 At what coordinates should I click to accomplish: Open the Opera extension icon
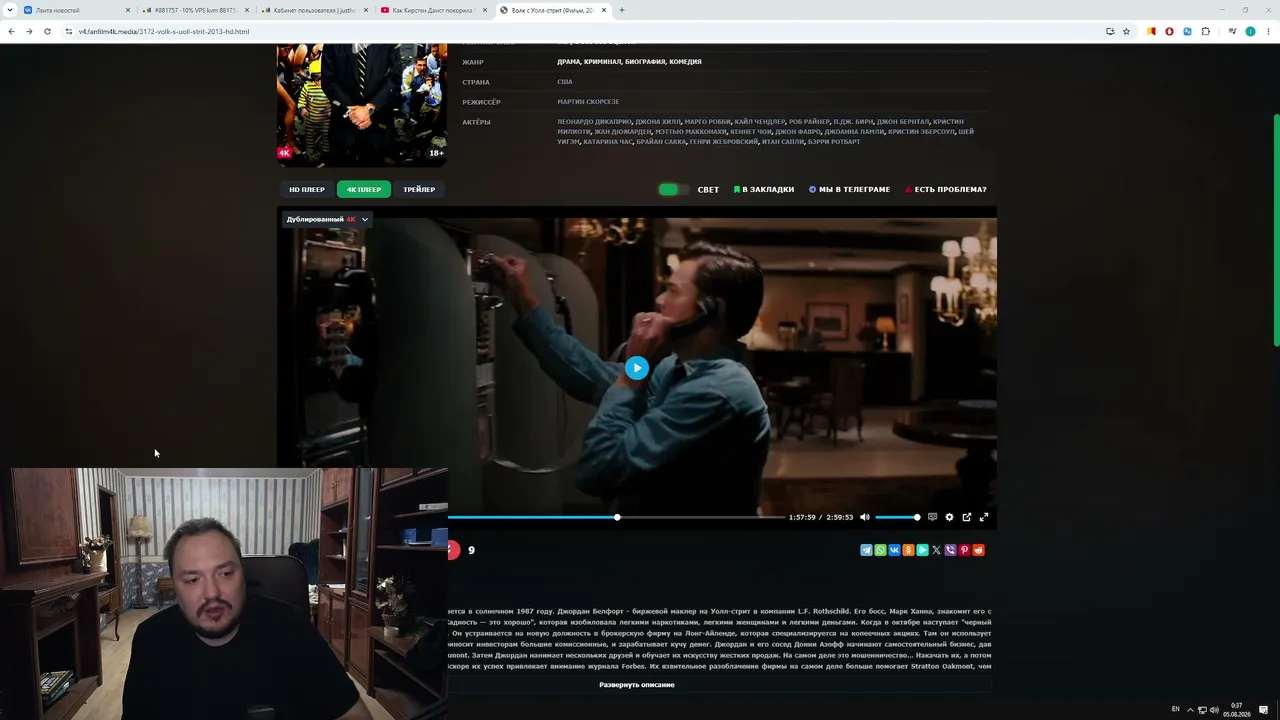[x=1169, y=31]
